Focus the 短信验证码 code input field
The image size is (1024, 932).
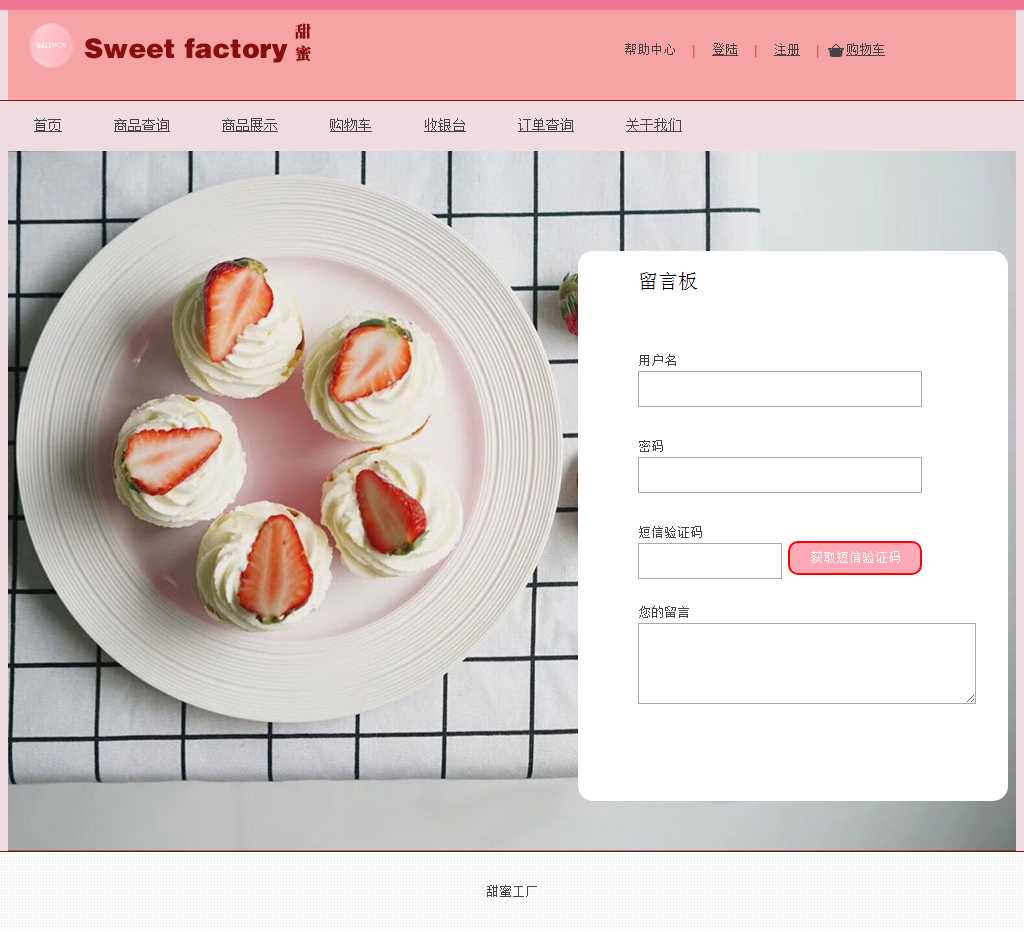710,560
